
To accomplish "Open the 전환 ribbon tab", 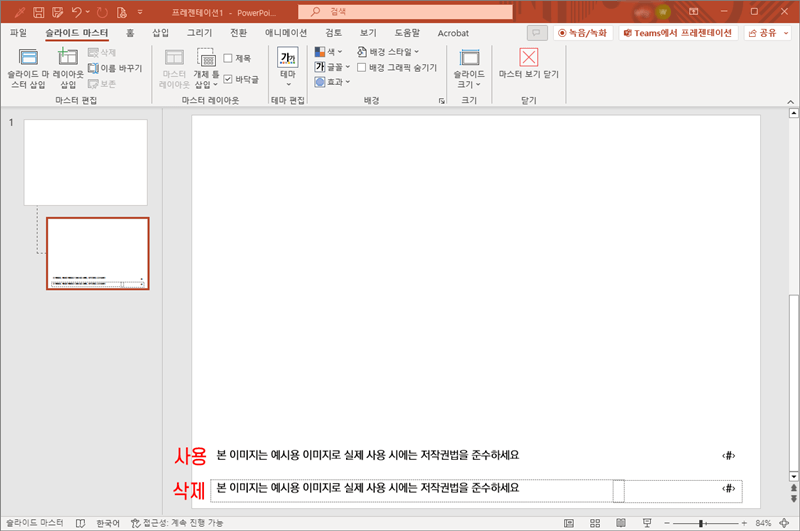I will tap(238, 33).
